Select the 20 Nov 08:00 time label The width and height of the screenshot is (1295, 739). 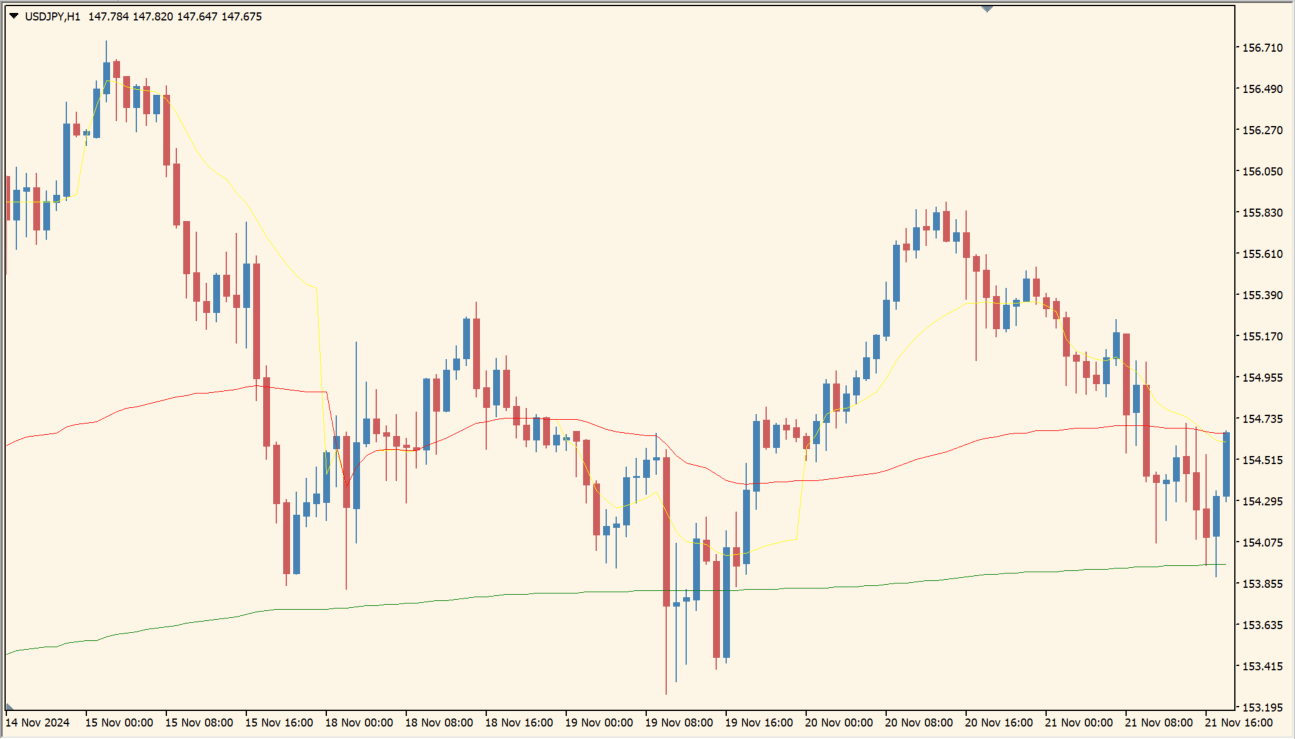pyautogui.click(x=918, y=722)
